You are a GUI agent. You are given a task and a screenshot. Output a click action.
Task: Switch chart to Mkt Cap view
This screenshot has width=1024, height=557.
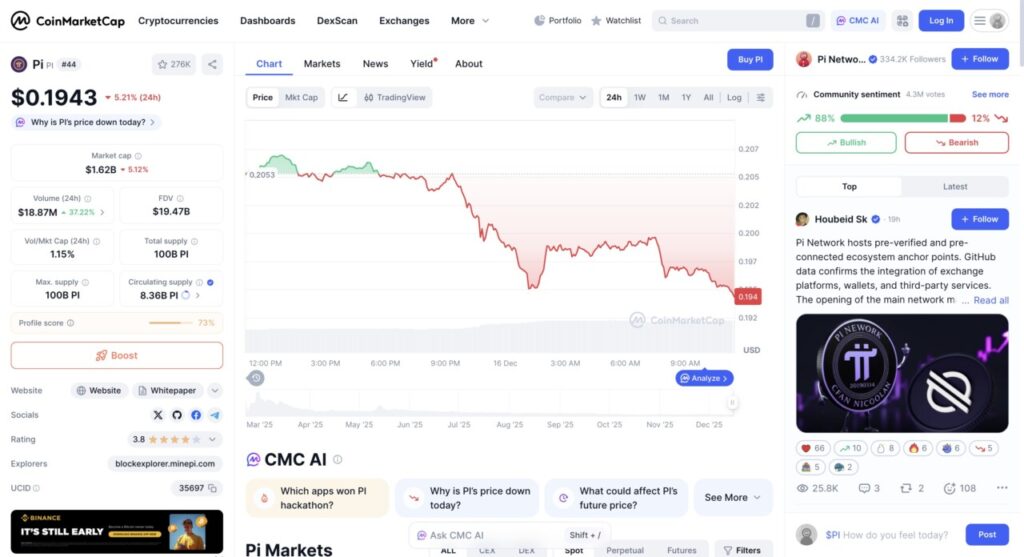coord(301,97)
